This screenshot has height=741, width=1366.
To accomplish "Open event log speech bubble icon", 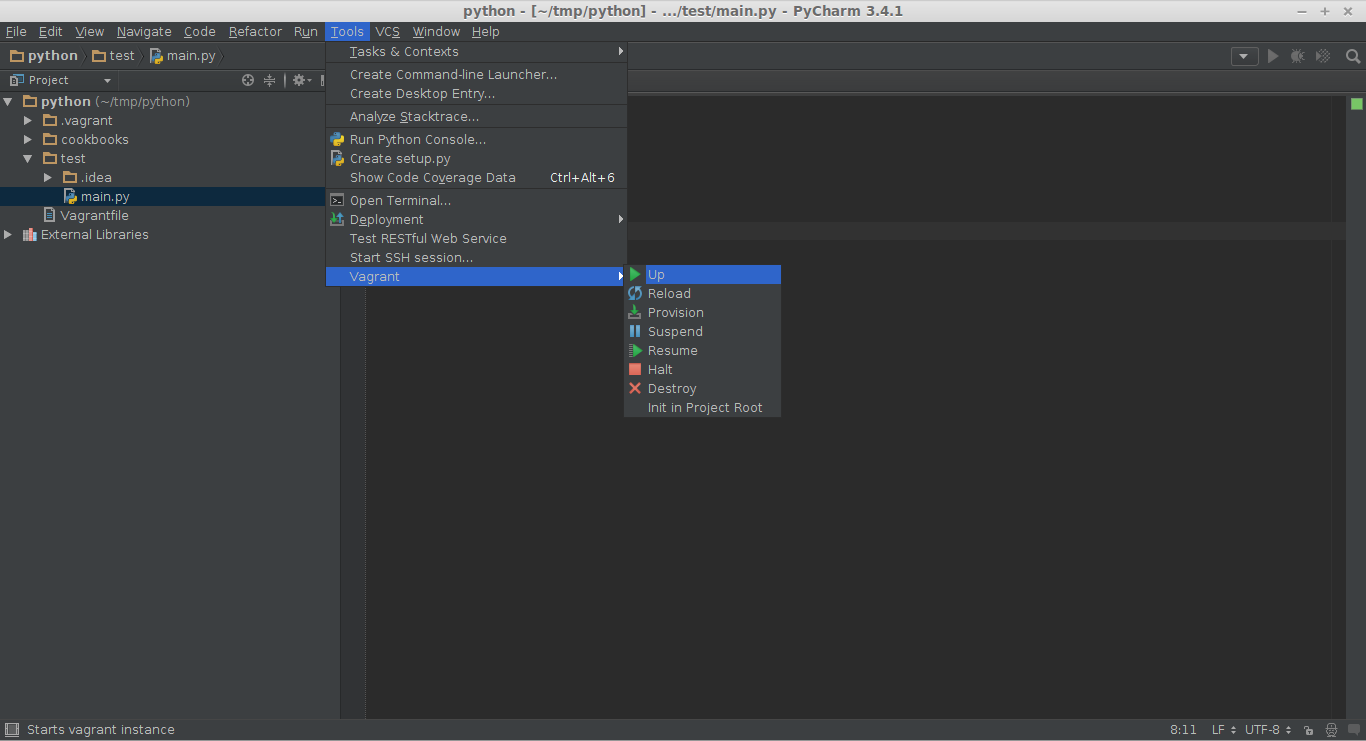I will tap(1354, 730).
